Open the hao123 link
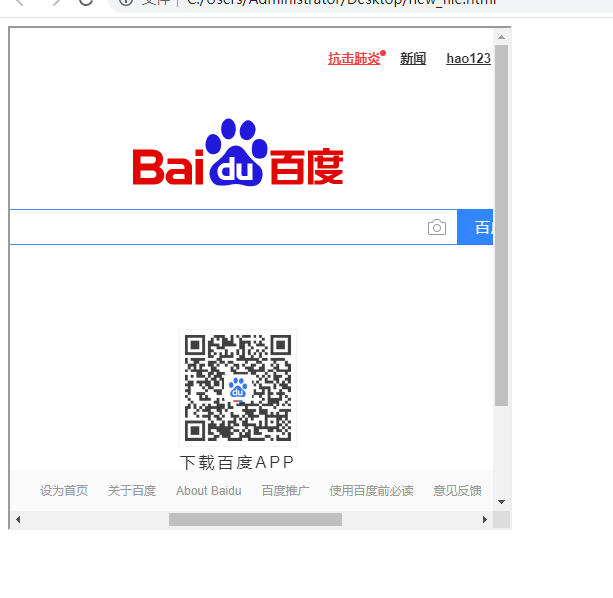The height and width of the screenshot is (598, 613). 468,58
